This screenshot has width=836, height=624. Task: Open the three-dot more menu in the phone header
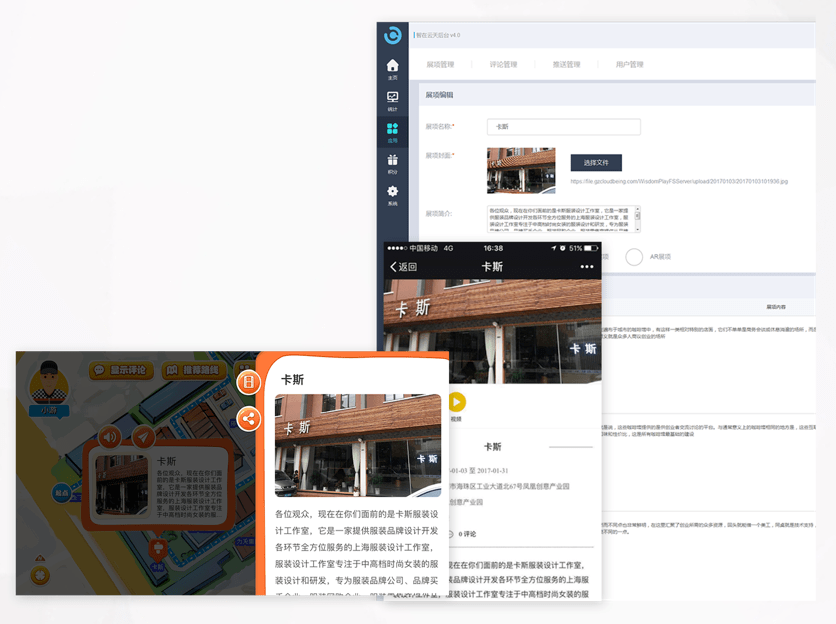point(586,267)
